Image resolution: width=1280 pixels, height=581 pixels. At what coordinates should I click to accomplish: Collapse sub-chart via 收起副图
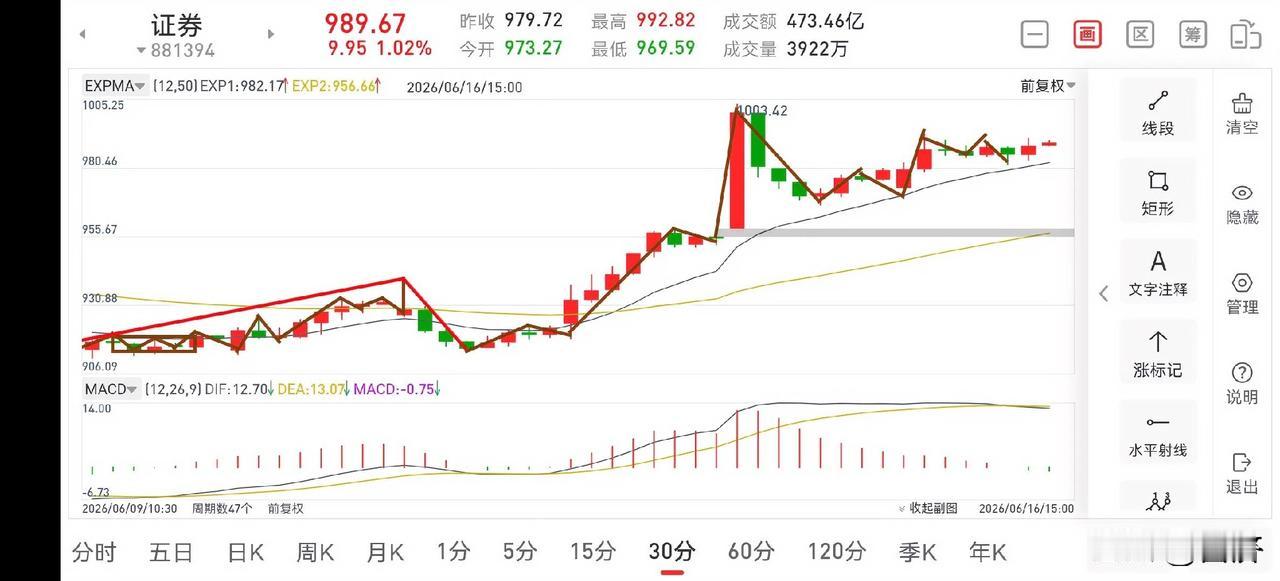[927, 508]
